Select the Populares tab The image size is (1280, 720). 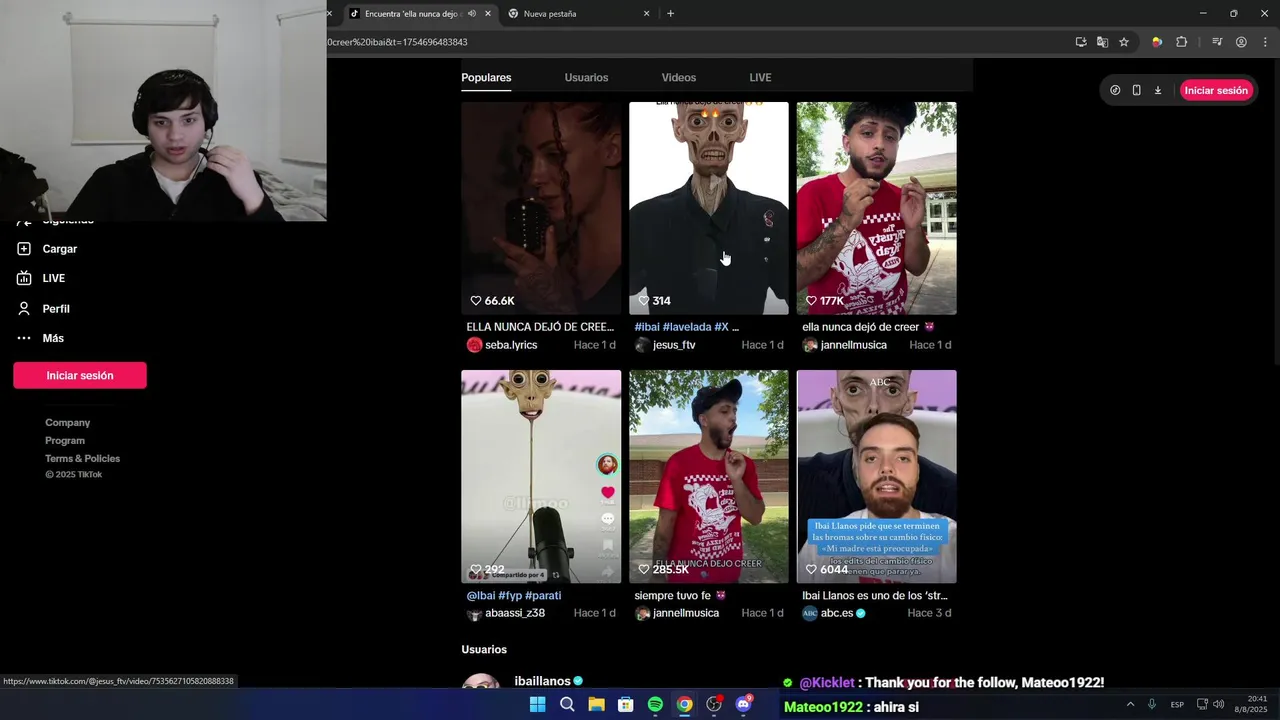point(486,77)
